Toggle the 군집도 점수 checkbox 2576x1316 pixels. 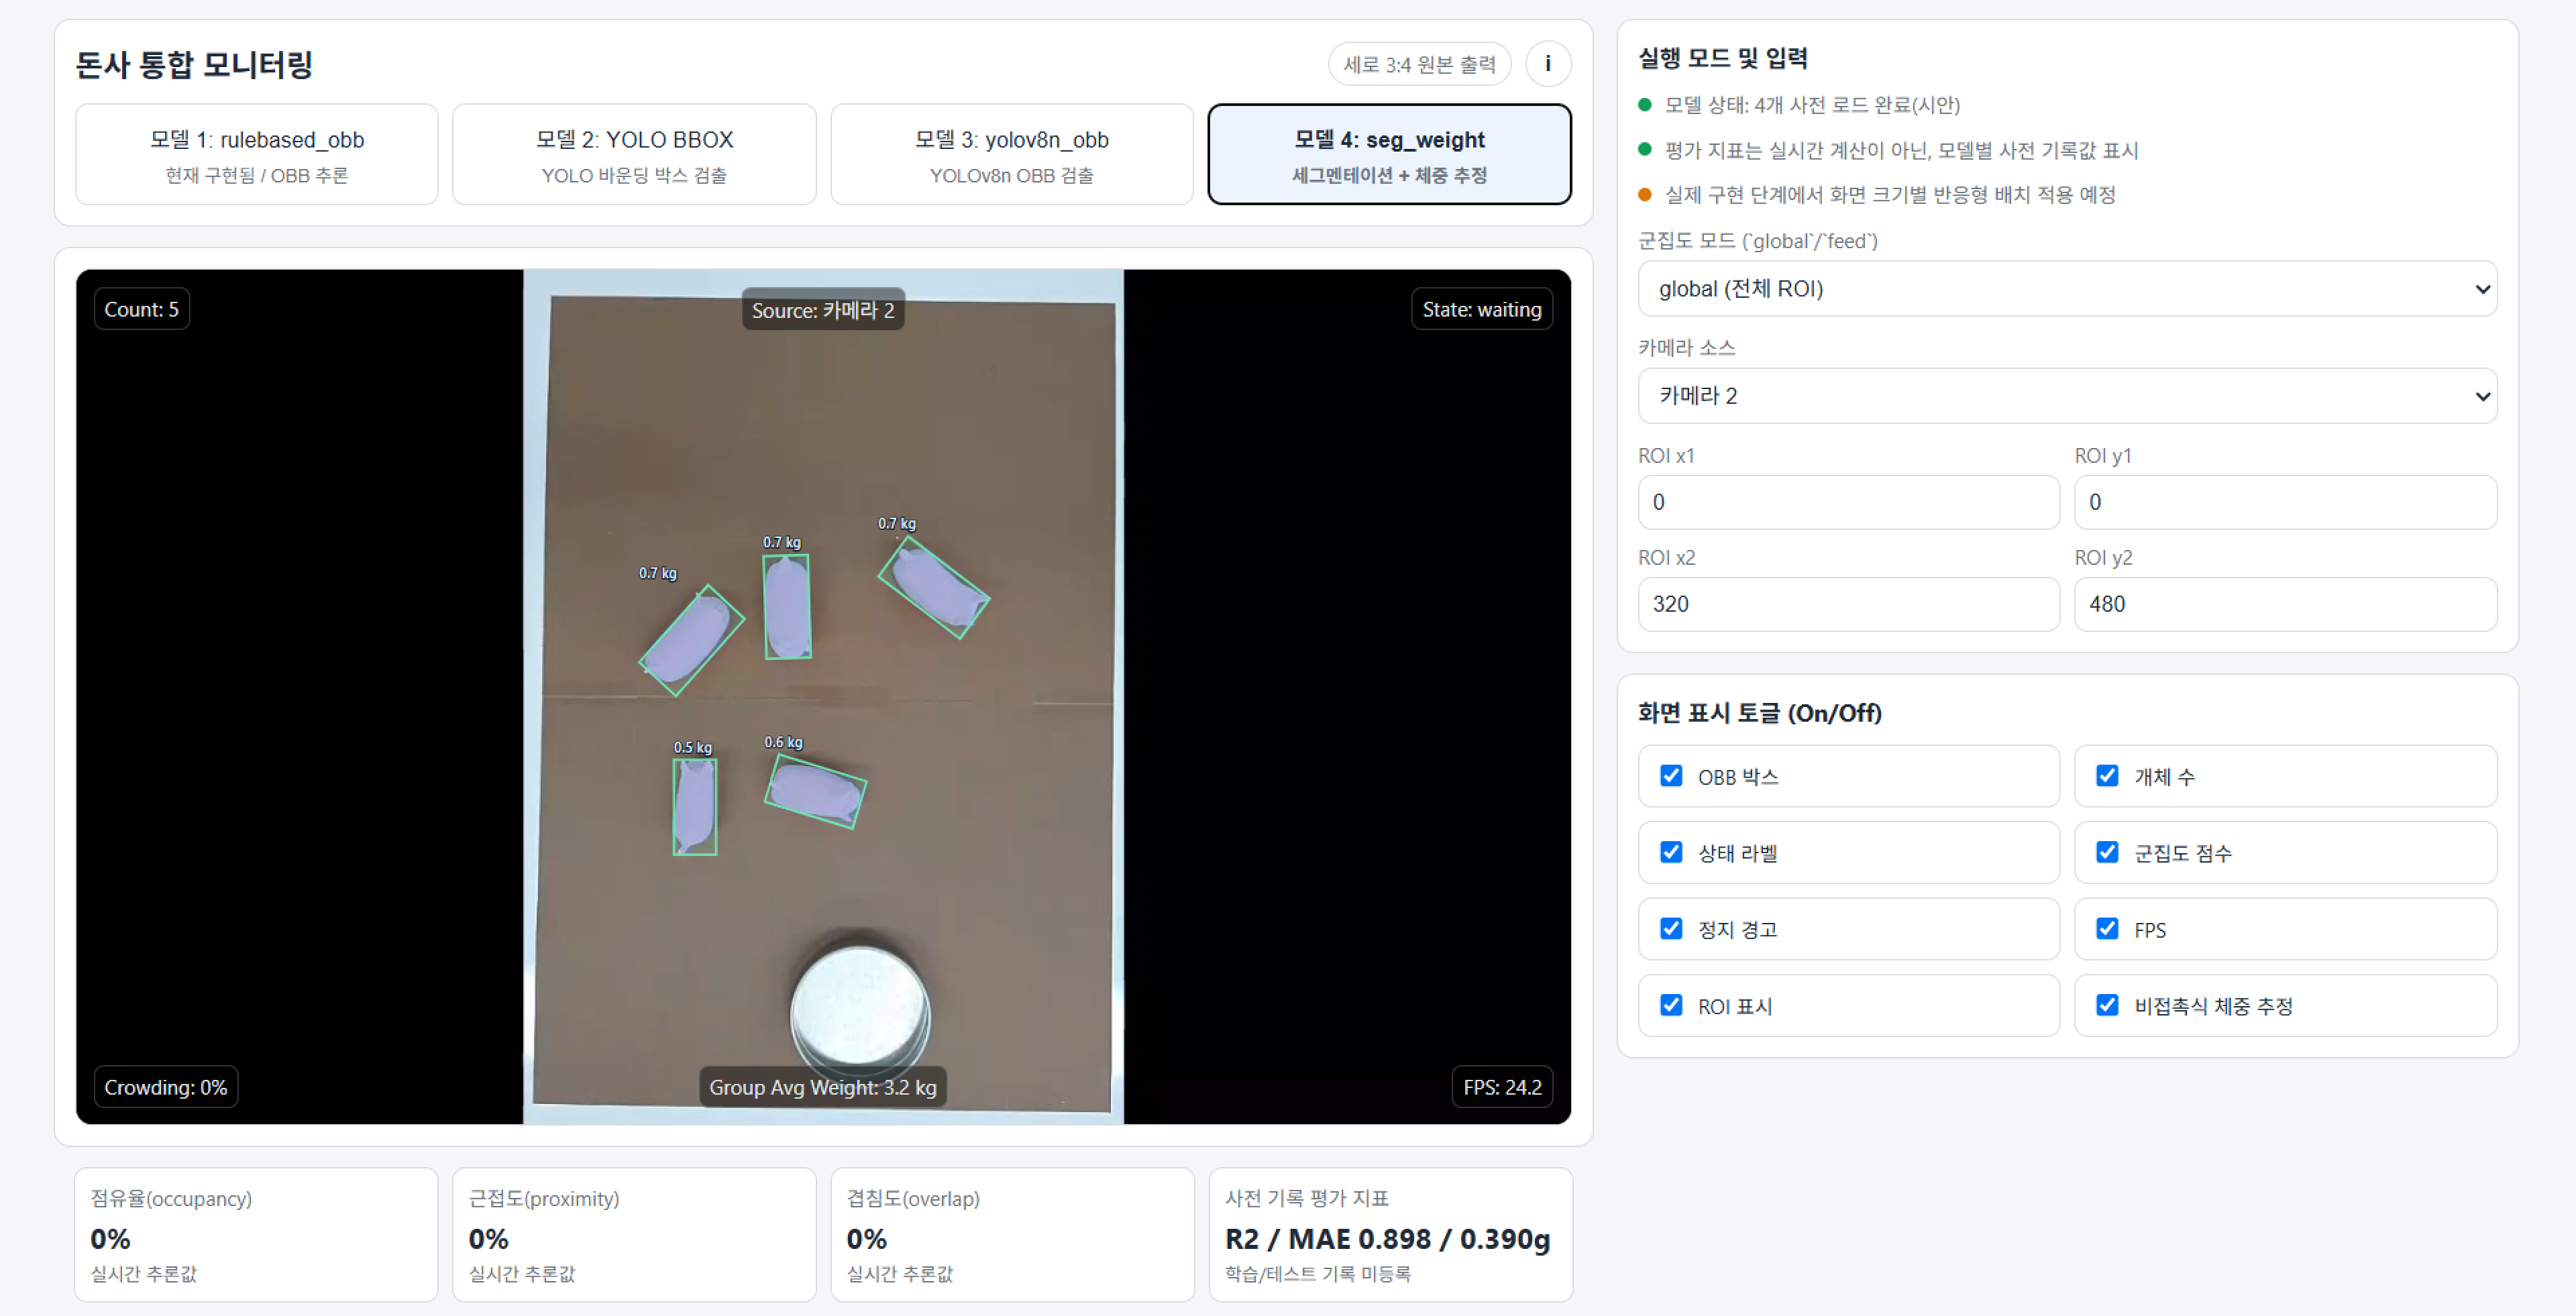2107,852
